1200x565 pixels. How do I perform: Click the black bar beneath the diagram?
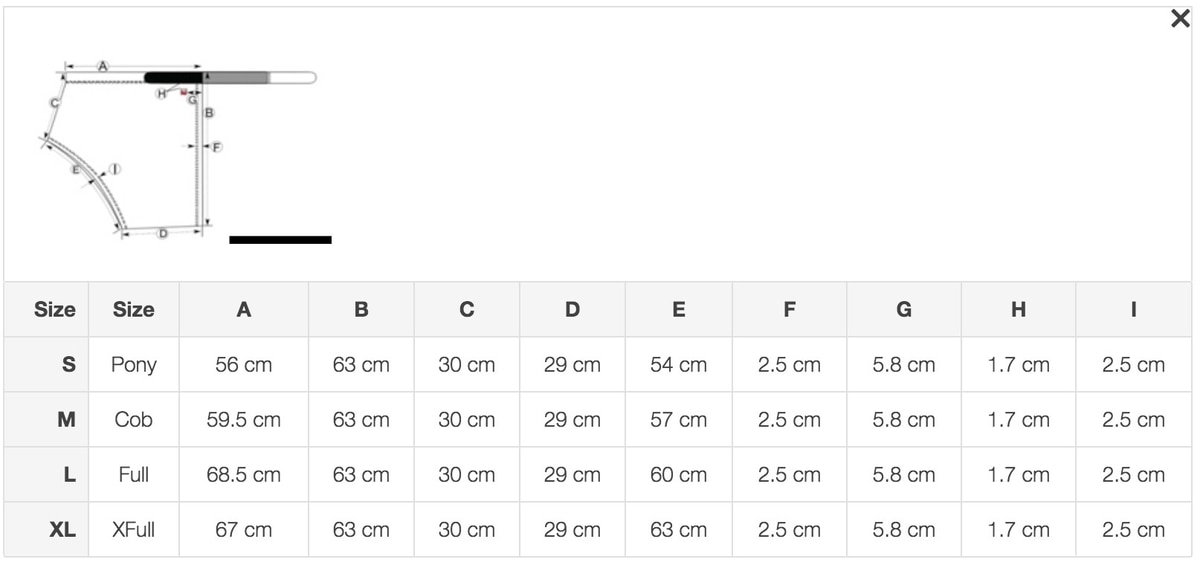tap(280, 239)
